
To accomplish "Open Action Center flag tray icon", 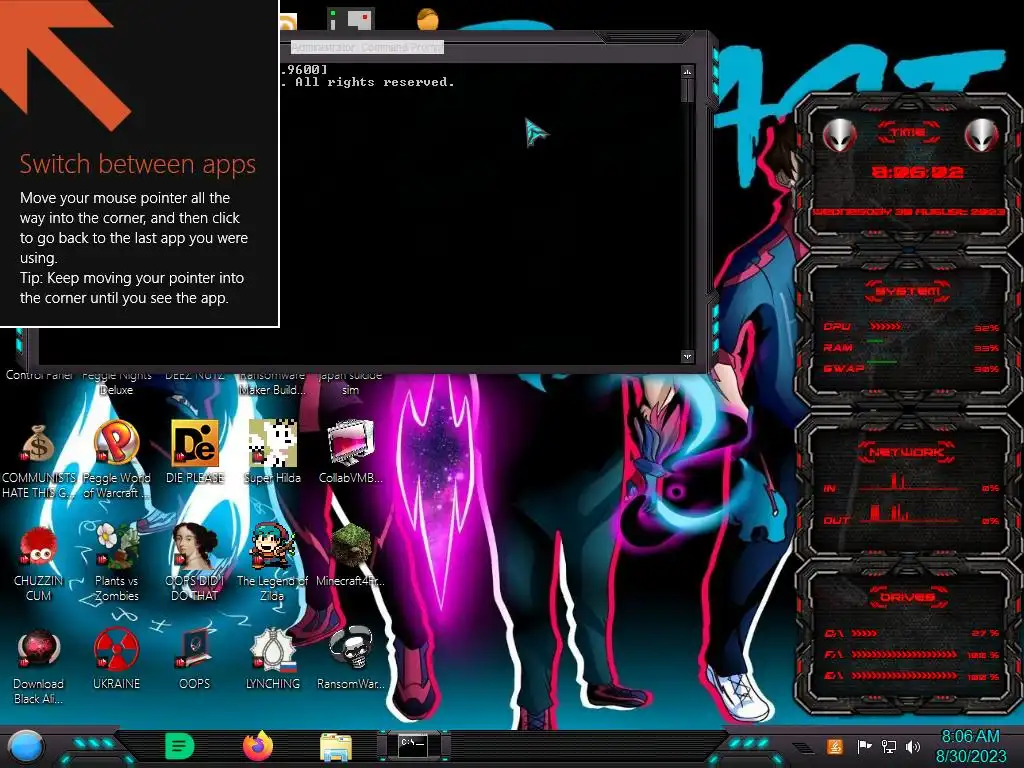I will [864, 746].
